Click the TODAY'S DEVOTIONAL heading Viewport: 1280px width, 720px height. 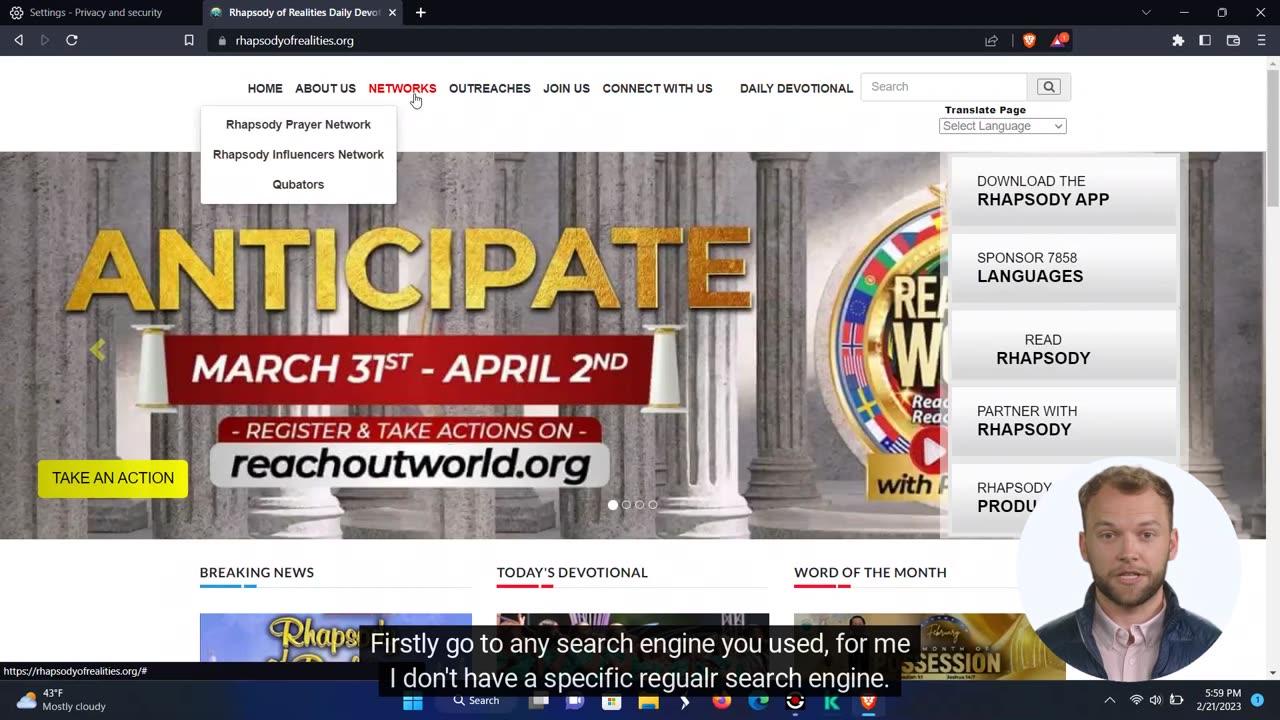tap(572, 572)
